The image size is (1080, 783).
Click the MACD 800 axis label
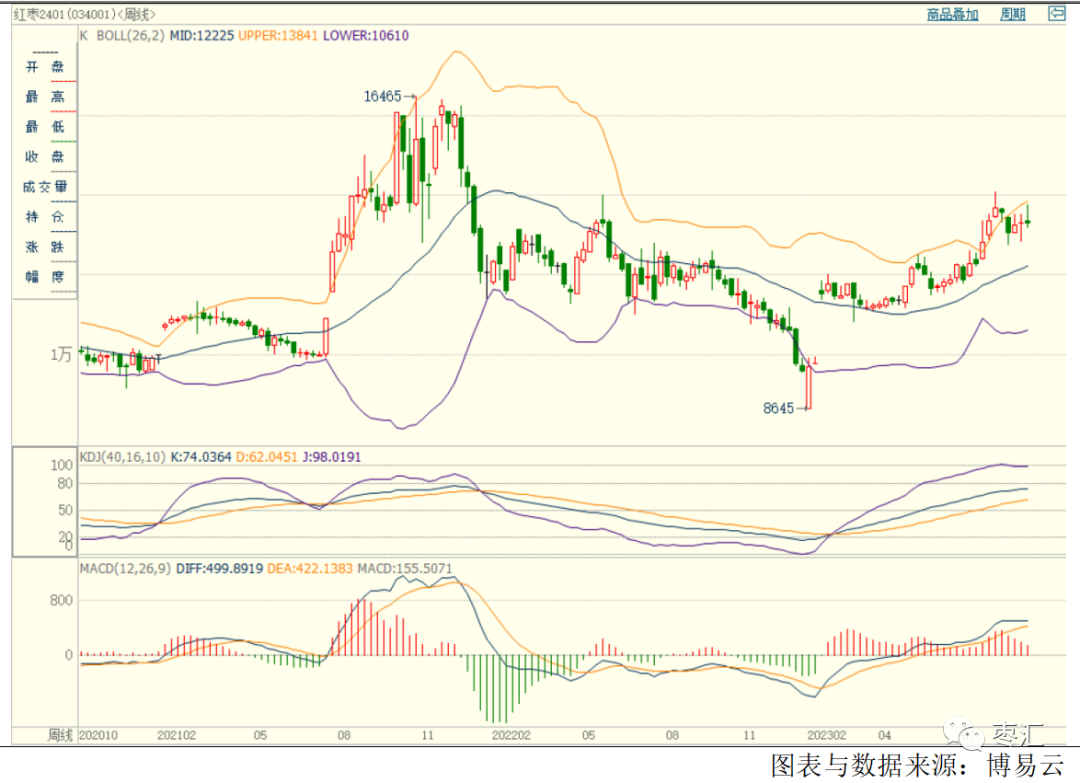61,601
